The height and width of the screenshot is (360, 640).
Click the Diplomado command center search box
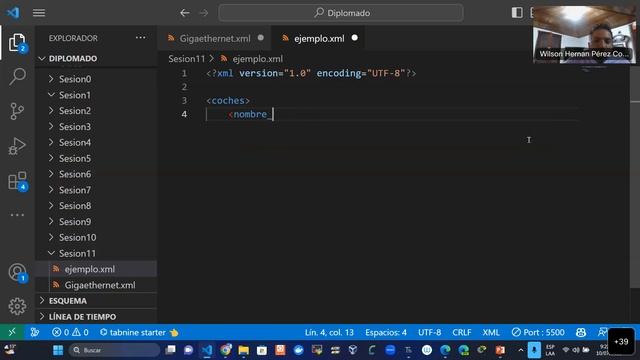341,13
